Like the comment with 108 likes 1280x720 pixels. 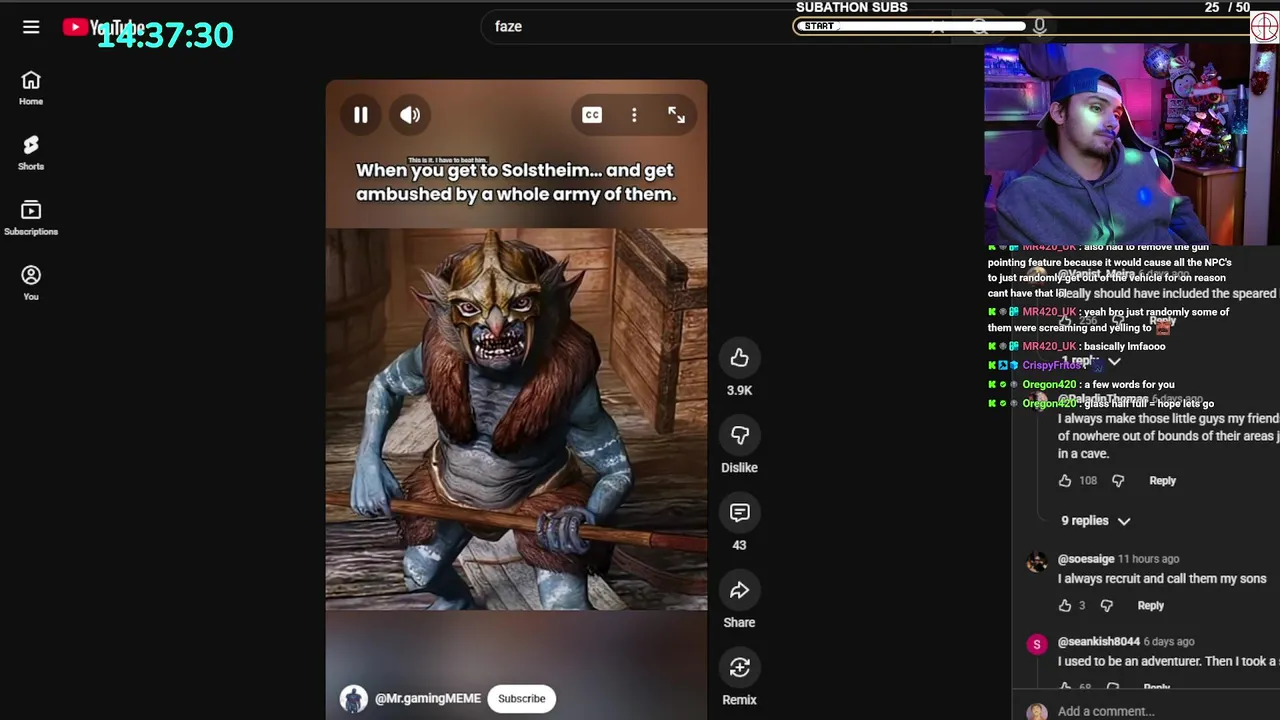coord(1065,481)
